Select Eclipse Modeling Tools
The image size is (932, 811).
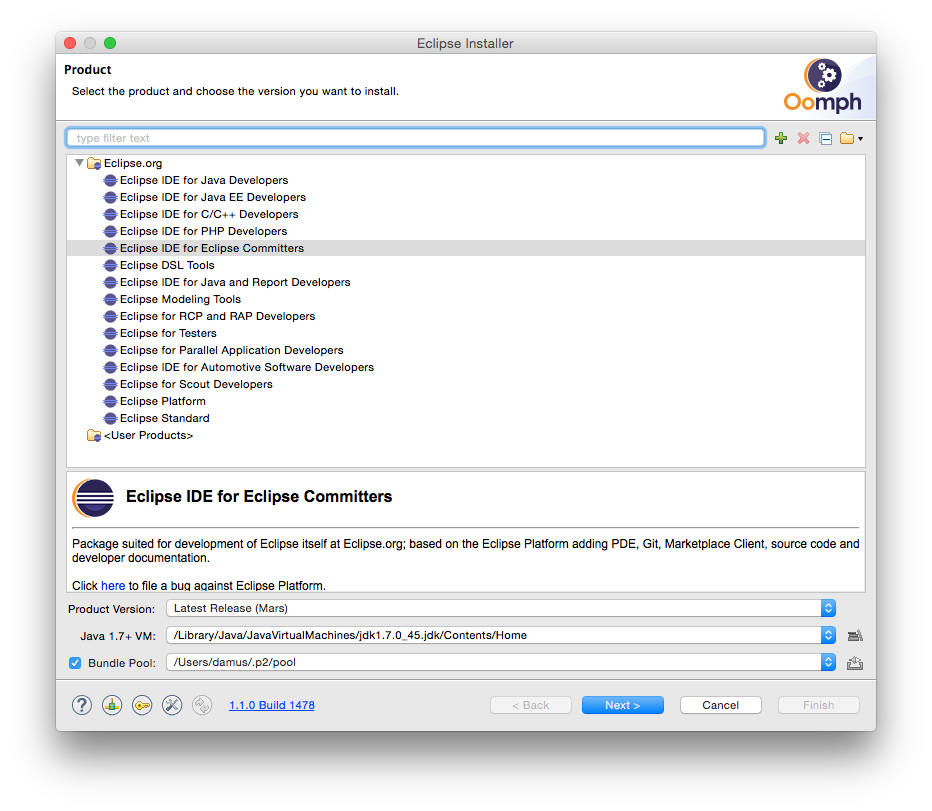coord(180,299)
